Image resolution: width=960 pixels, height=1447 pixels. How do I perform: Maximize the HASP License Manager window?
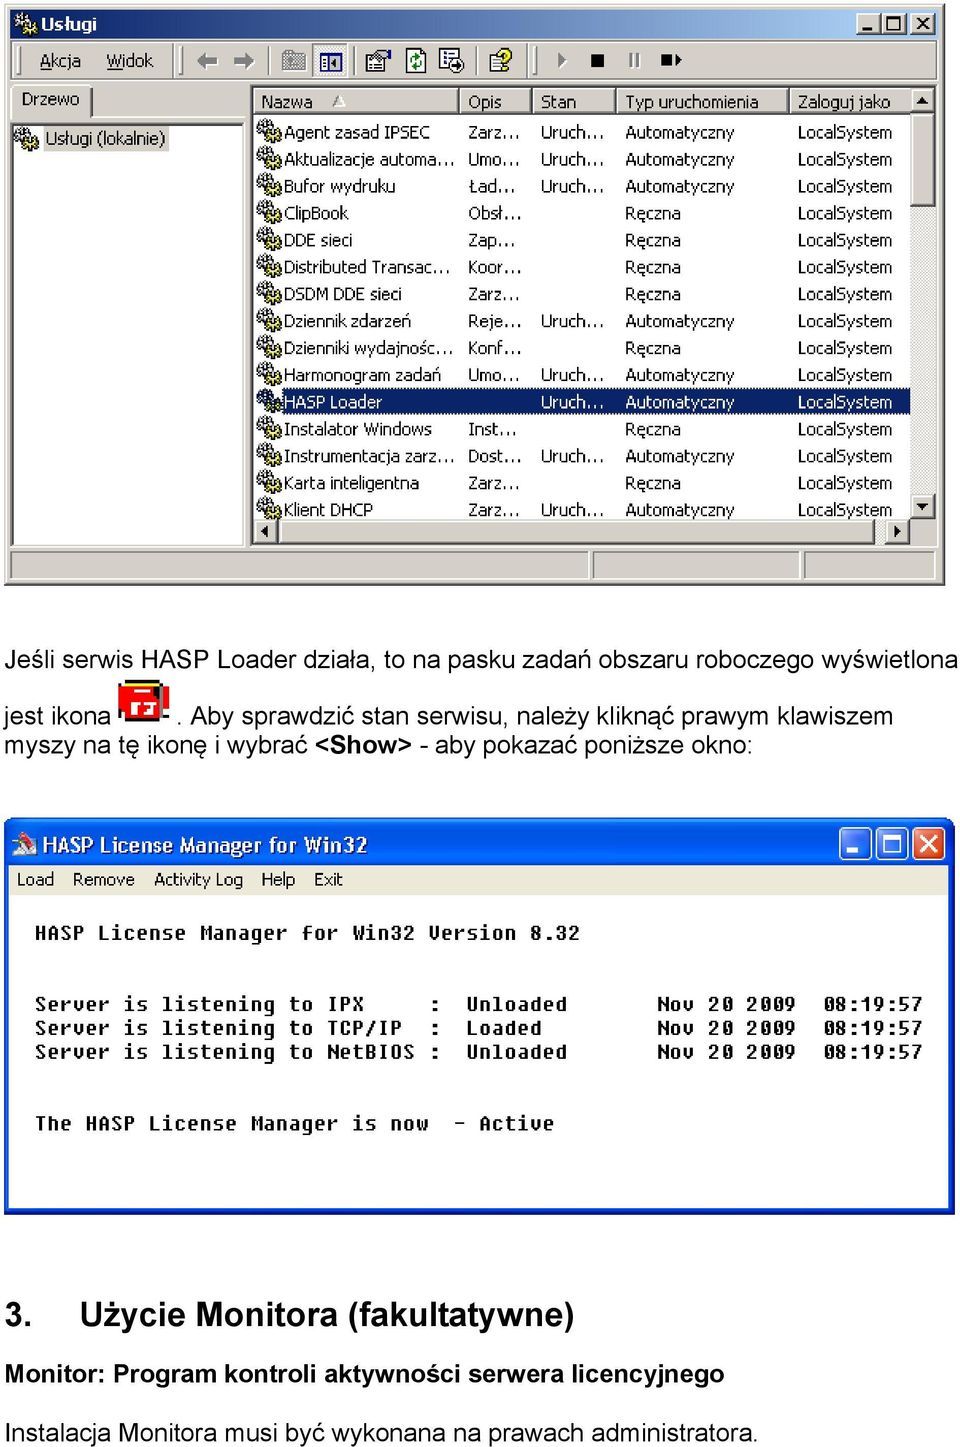pos(892,844)
